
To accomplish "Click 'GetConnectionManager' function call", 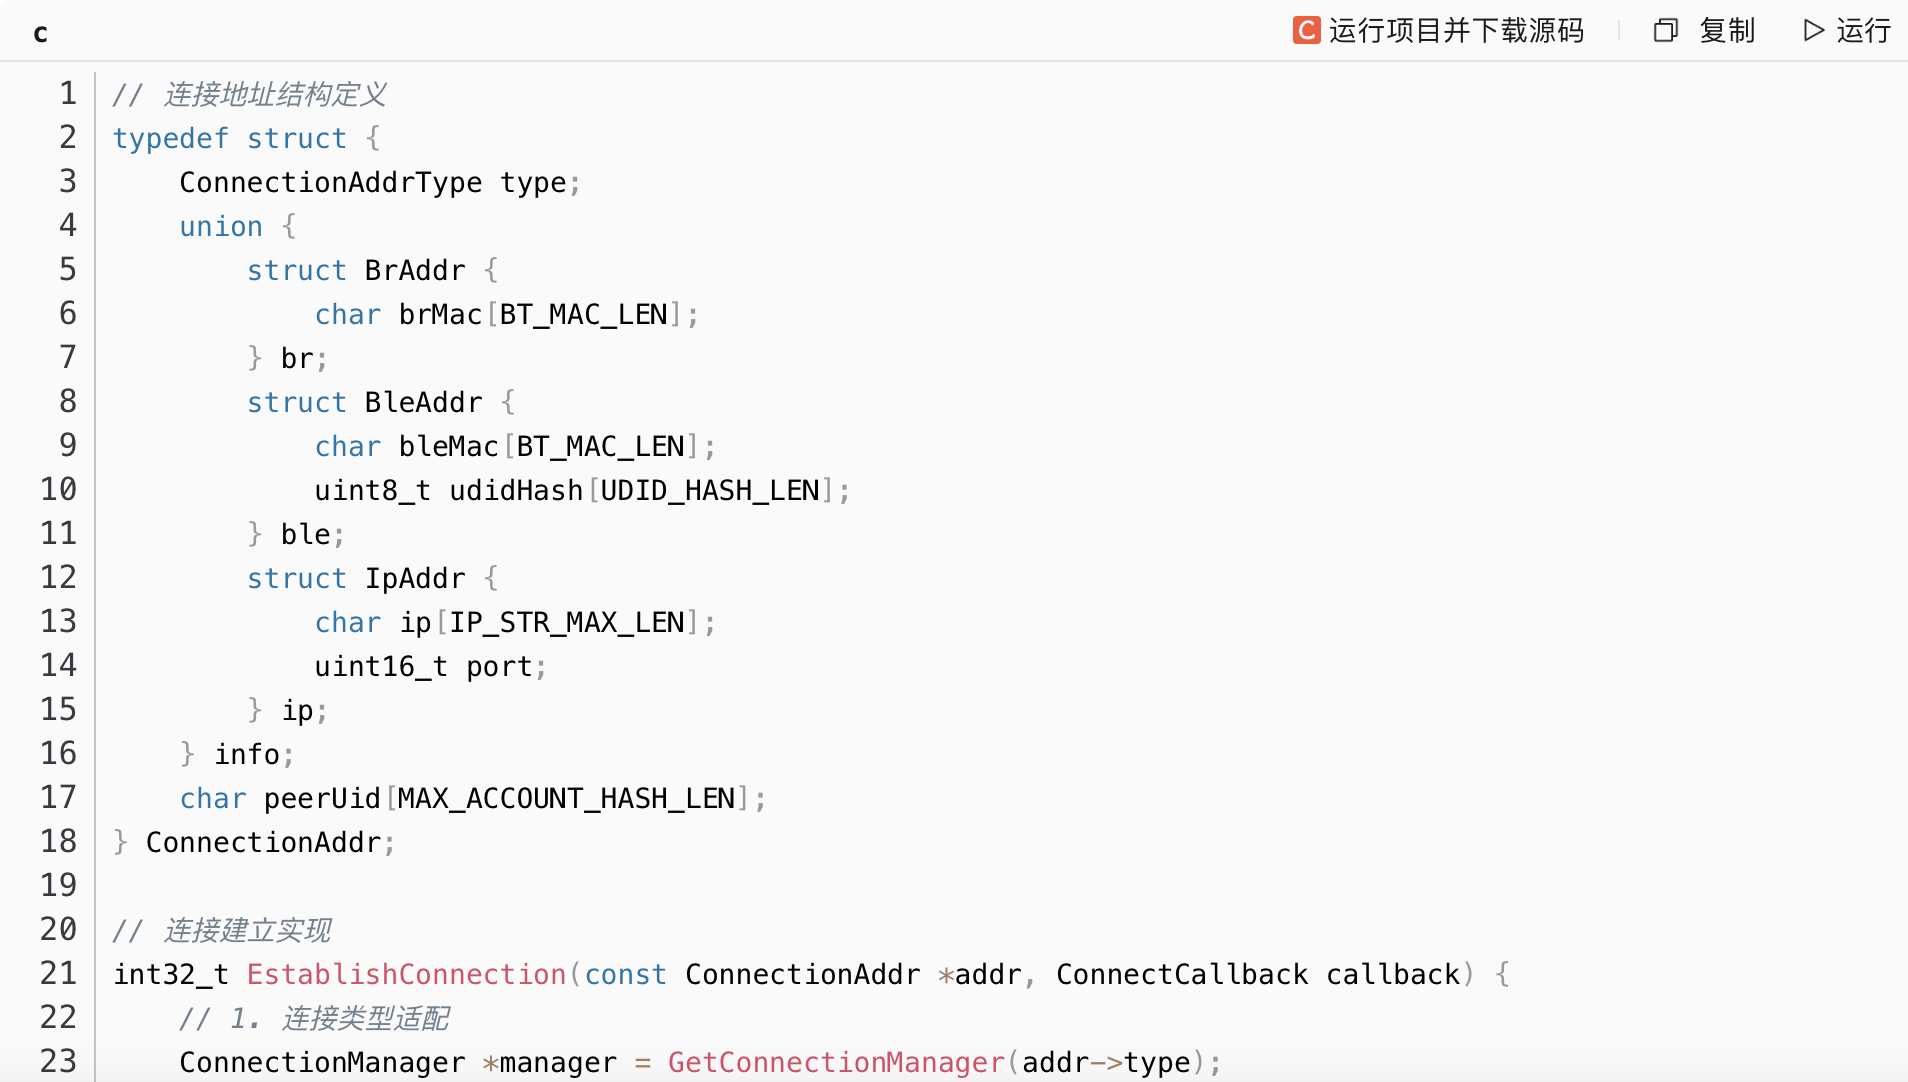I will (x=836, y=1062).
